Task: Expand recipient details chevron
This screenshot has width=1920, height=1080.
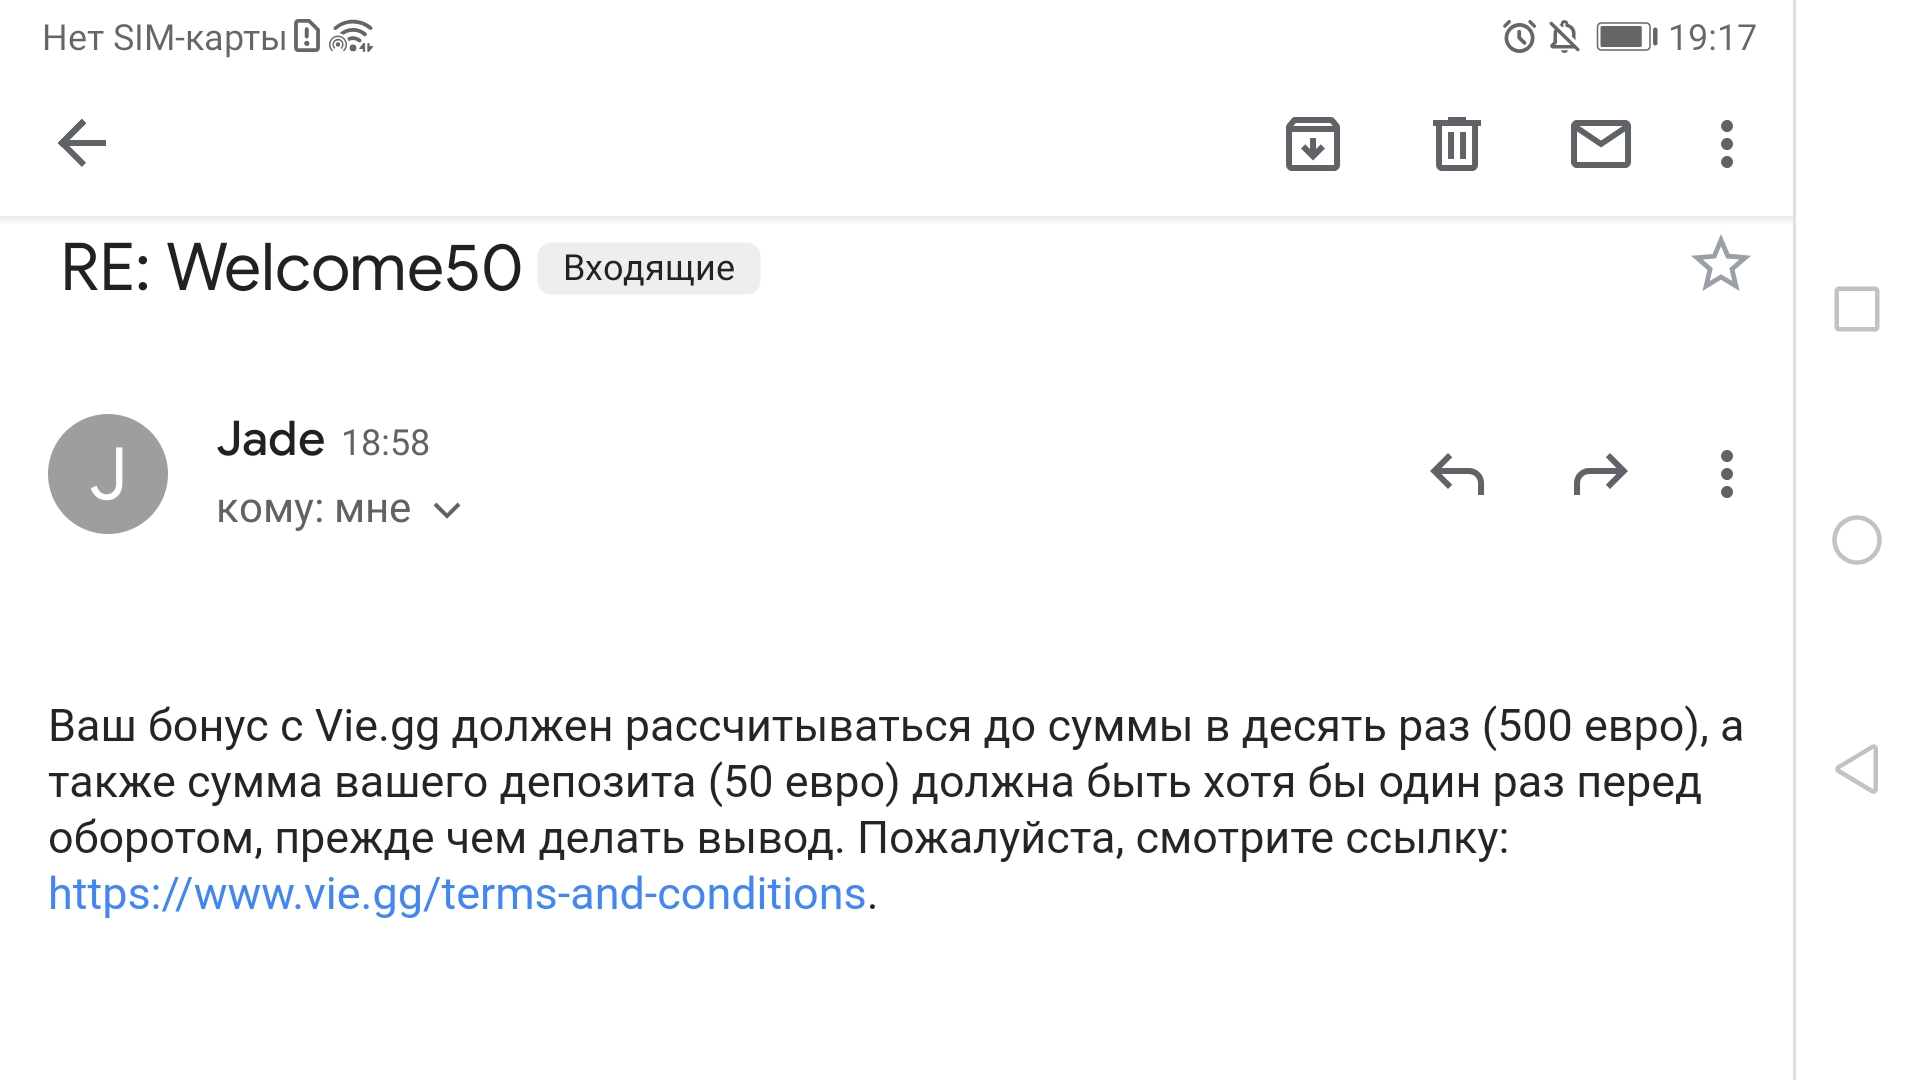Action: (447, 511)
